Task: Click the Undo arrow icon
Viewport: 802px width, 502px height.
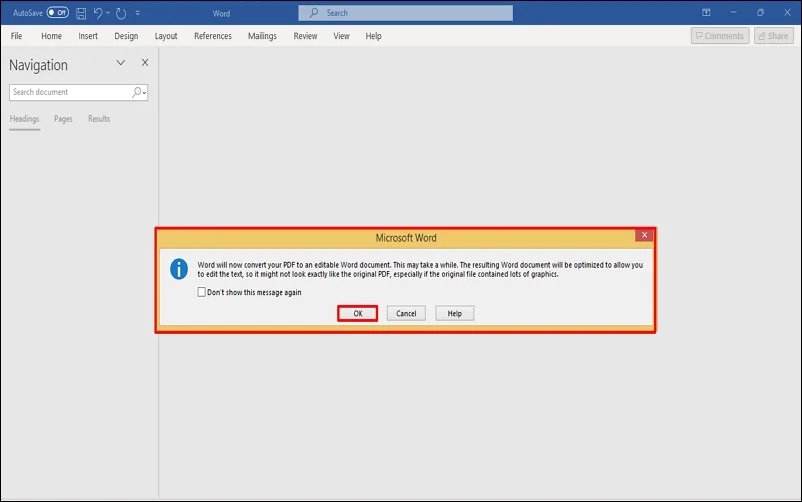Action: 98,13
